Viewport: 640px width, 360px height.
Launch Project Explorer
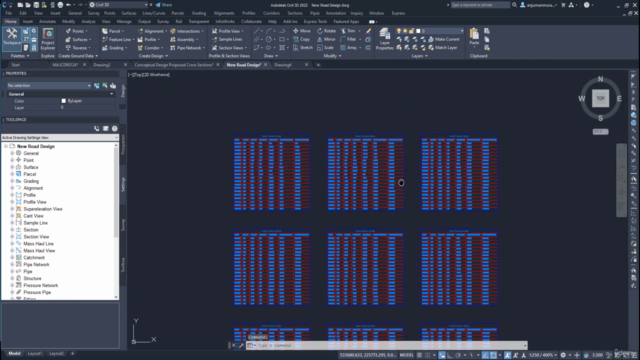coord(48,39)
